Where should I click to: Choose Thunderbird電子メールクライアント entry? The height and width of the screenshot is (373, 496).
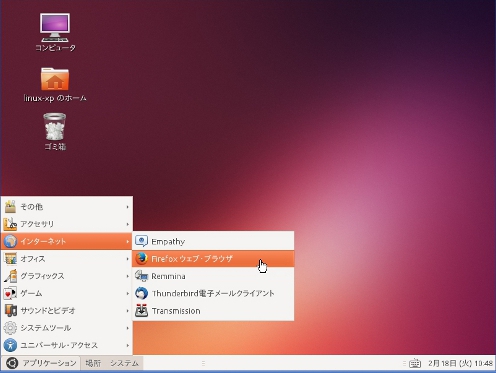(x=213, y=293)
